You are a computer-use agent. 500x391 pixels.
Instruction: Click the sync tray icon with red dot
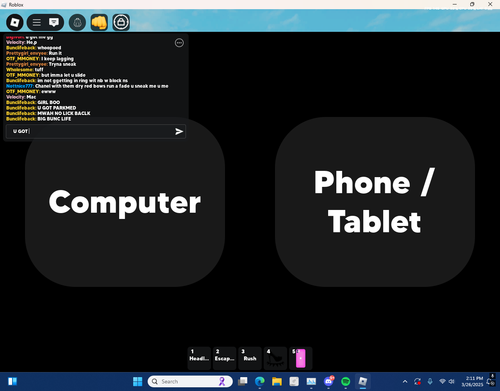click(417, 381)
